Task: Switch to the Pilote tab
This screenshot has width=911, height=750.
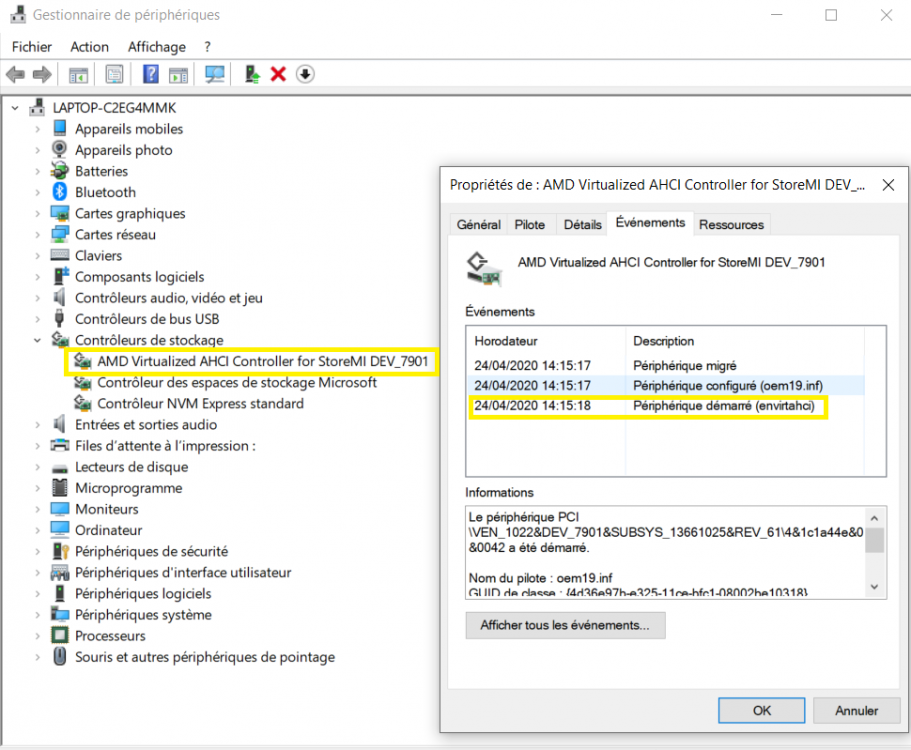Action: point(530,225)
